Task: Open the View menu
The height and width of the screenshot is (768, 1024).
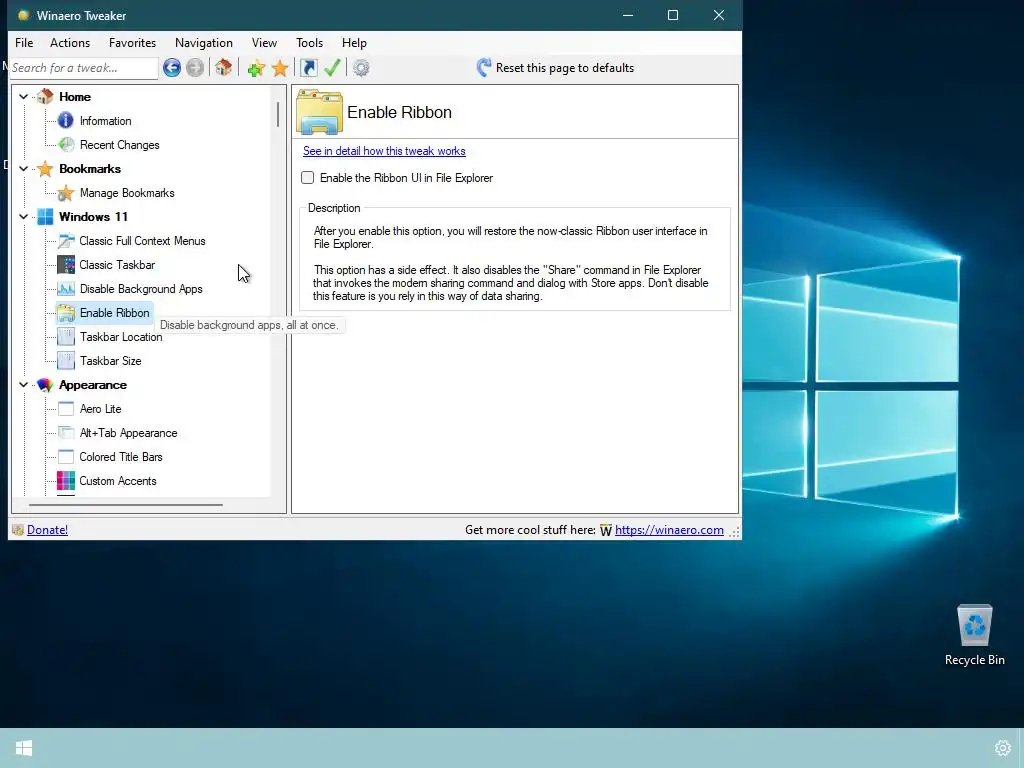Action: (264, 42)
